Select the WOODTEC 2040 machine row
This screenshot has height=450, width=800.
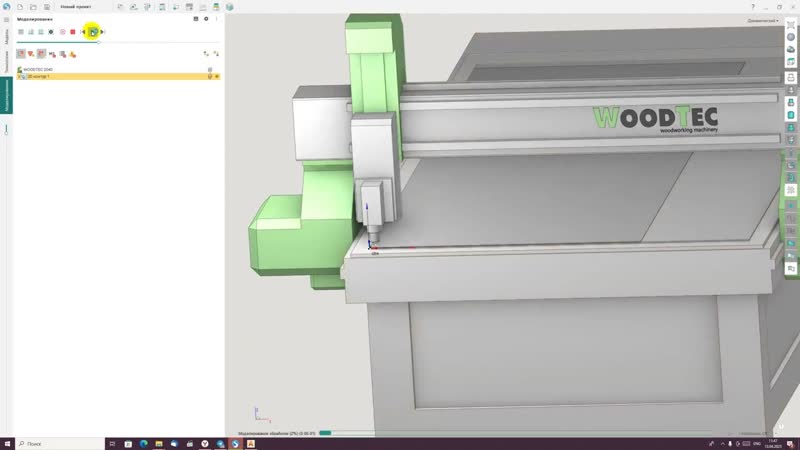(x=118, y=69)
